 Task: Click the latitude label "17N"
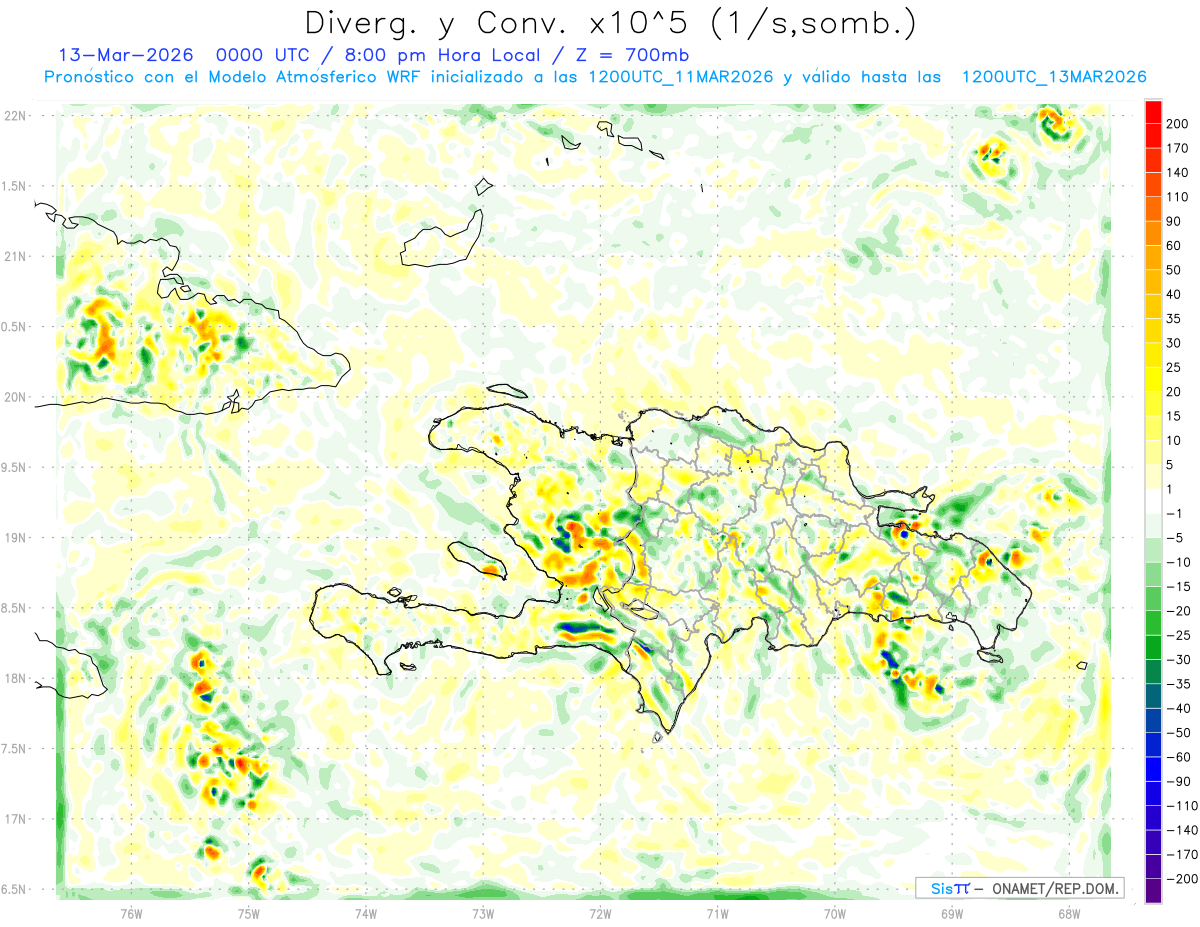click(x=16, y=819)
